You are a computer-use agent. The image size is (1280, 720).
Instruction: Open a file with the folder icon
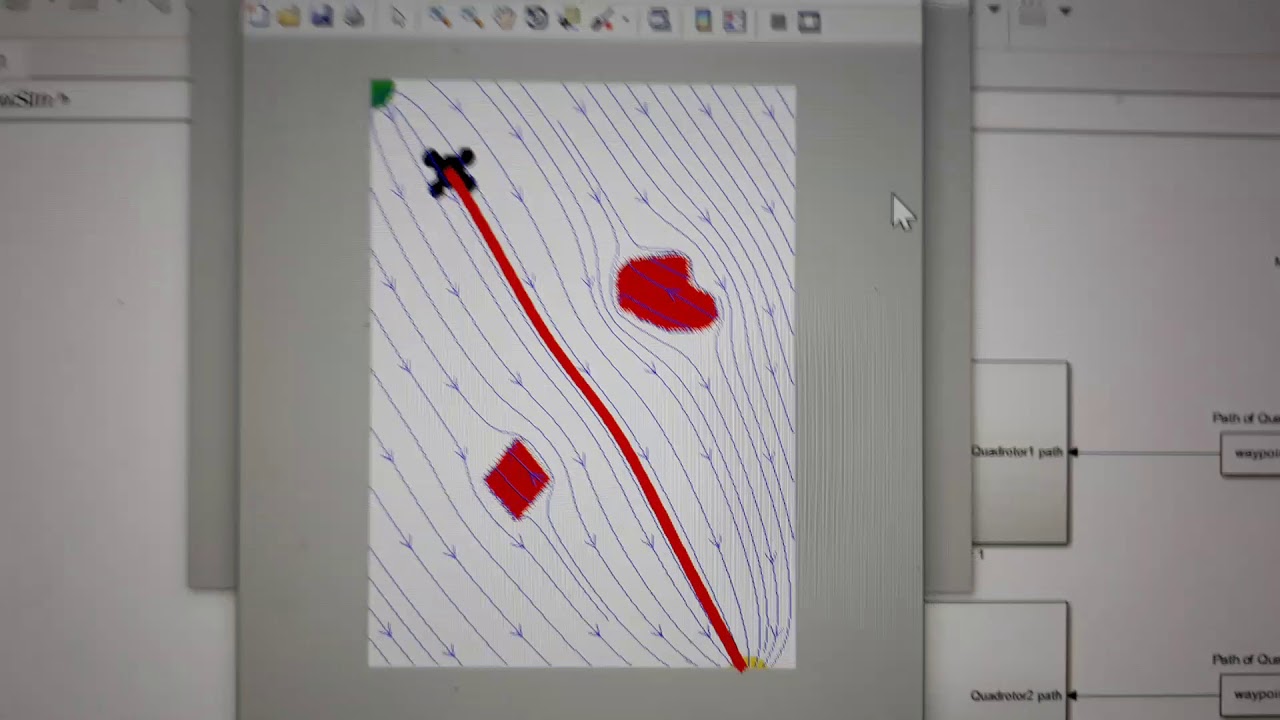point(289,17)
